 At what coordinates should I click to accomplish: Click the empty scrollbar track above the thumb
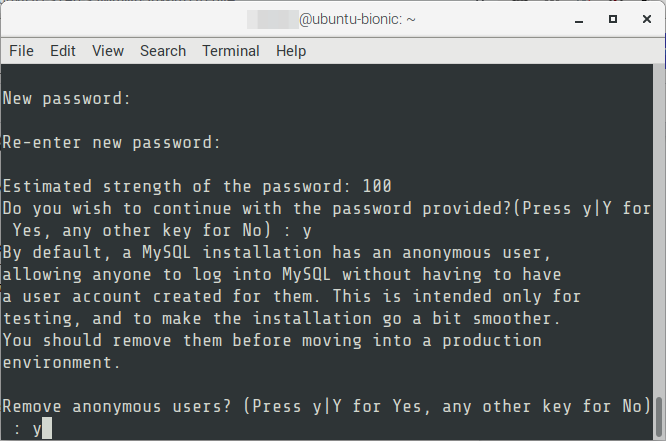click(659, 229)
